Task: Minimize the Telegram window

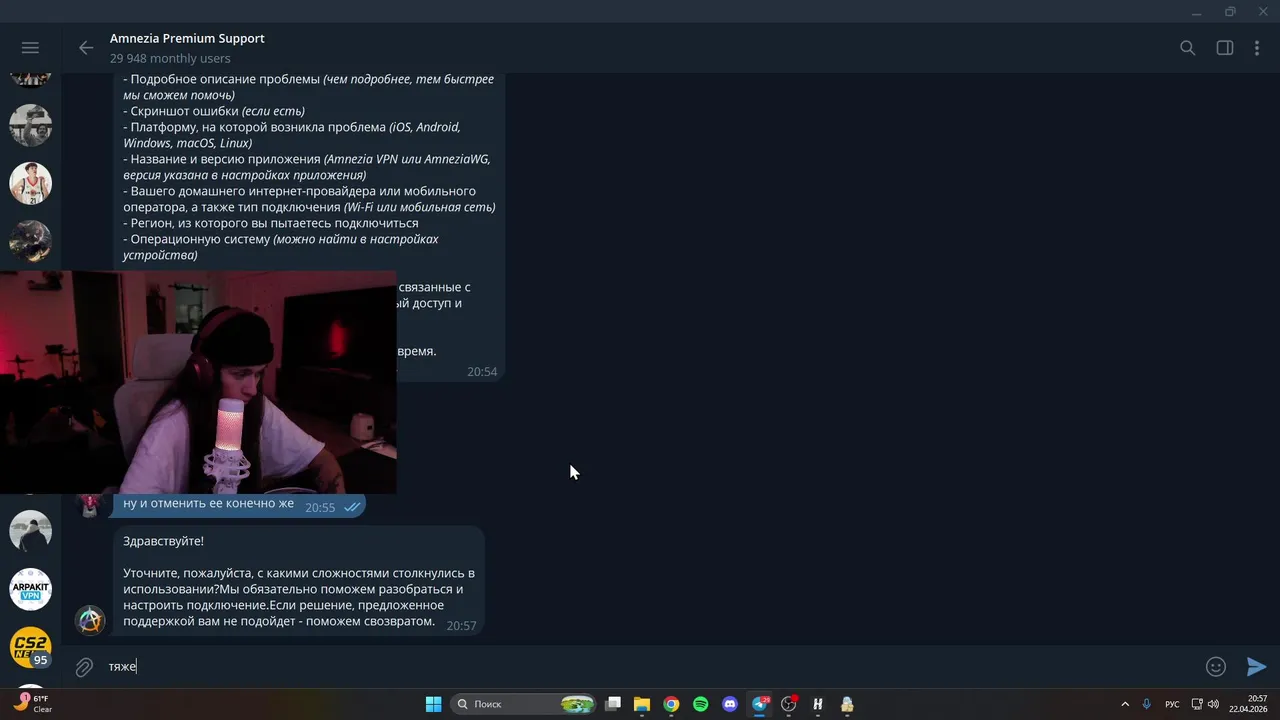Action: click(x=1196, y=12)
